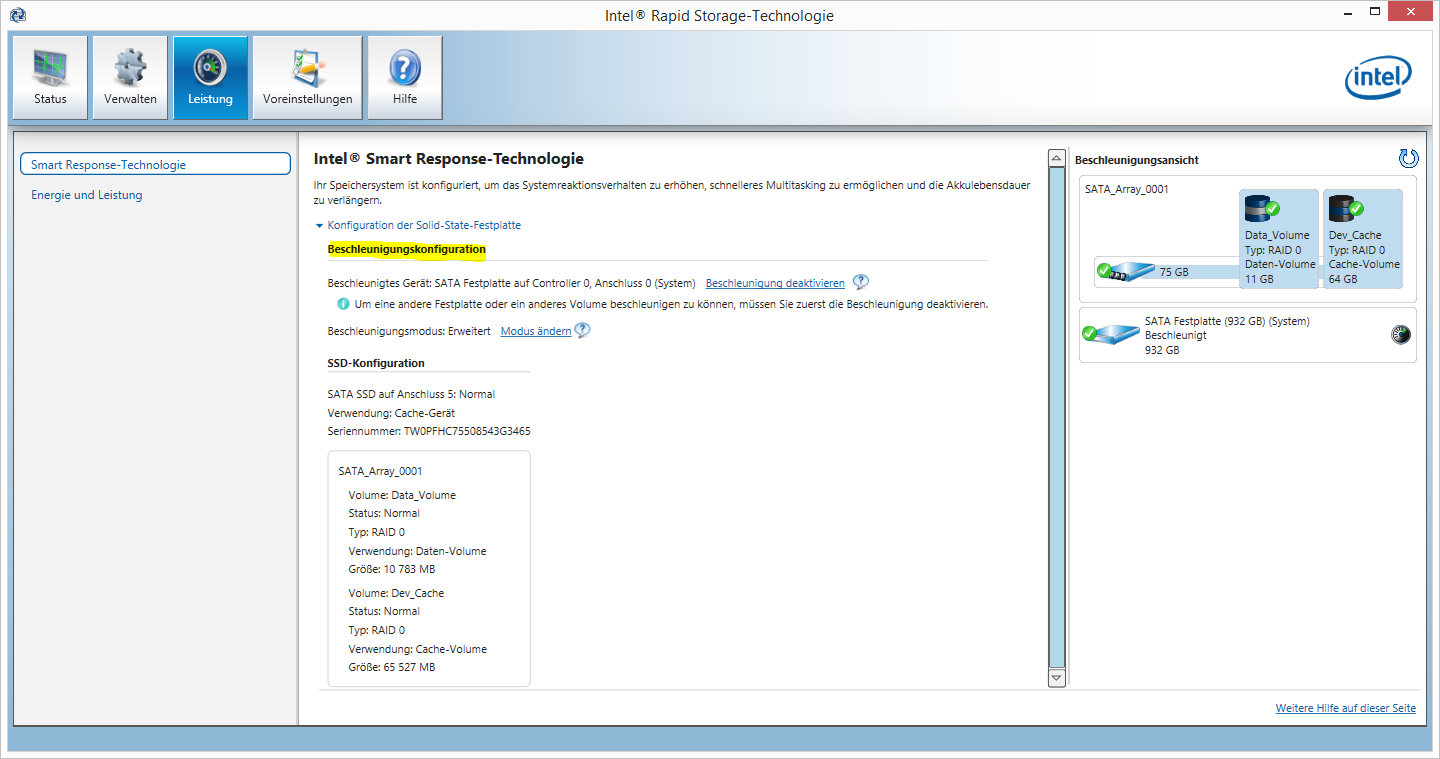Open the Status tab
Image resolution: width=1440 pixels, height=759 pixels.
50,78
